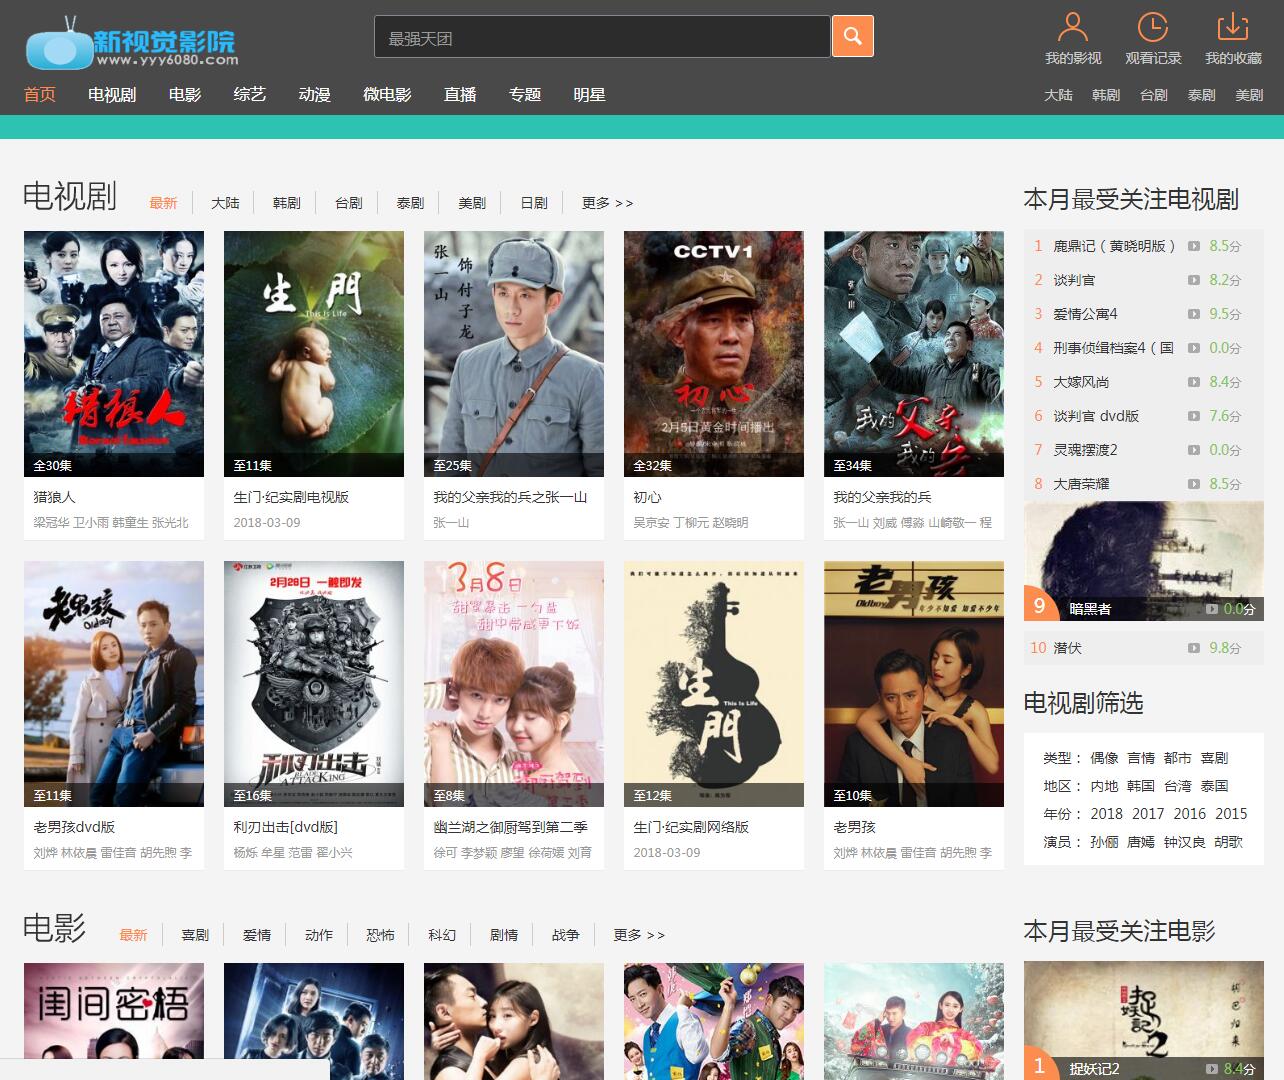Click title 生门·纪实剧网络版

[691, 827]
